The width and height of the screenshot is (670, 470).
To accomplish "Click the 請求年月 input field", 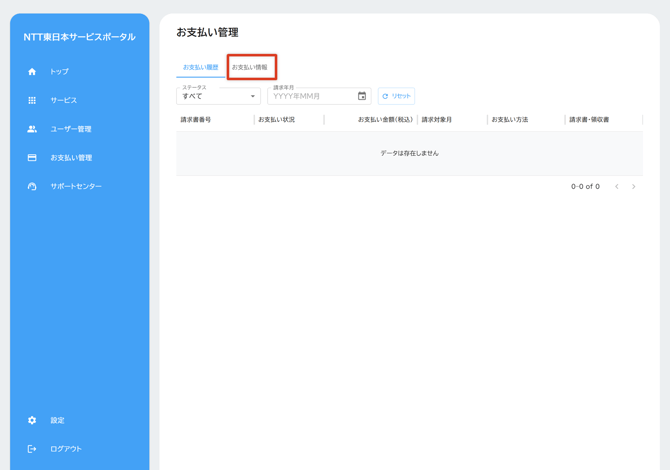I will click(x=312, y=97).
